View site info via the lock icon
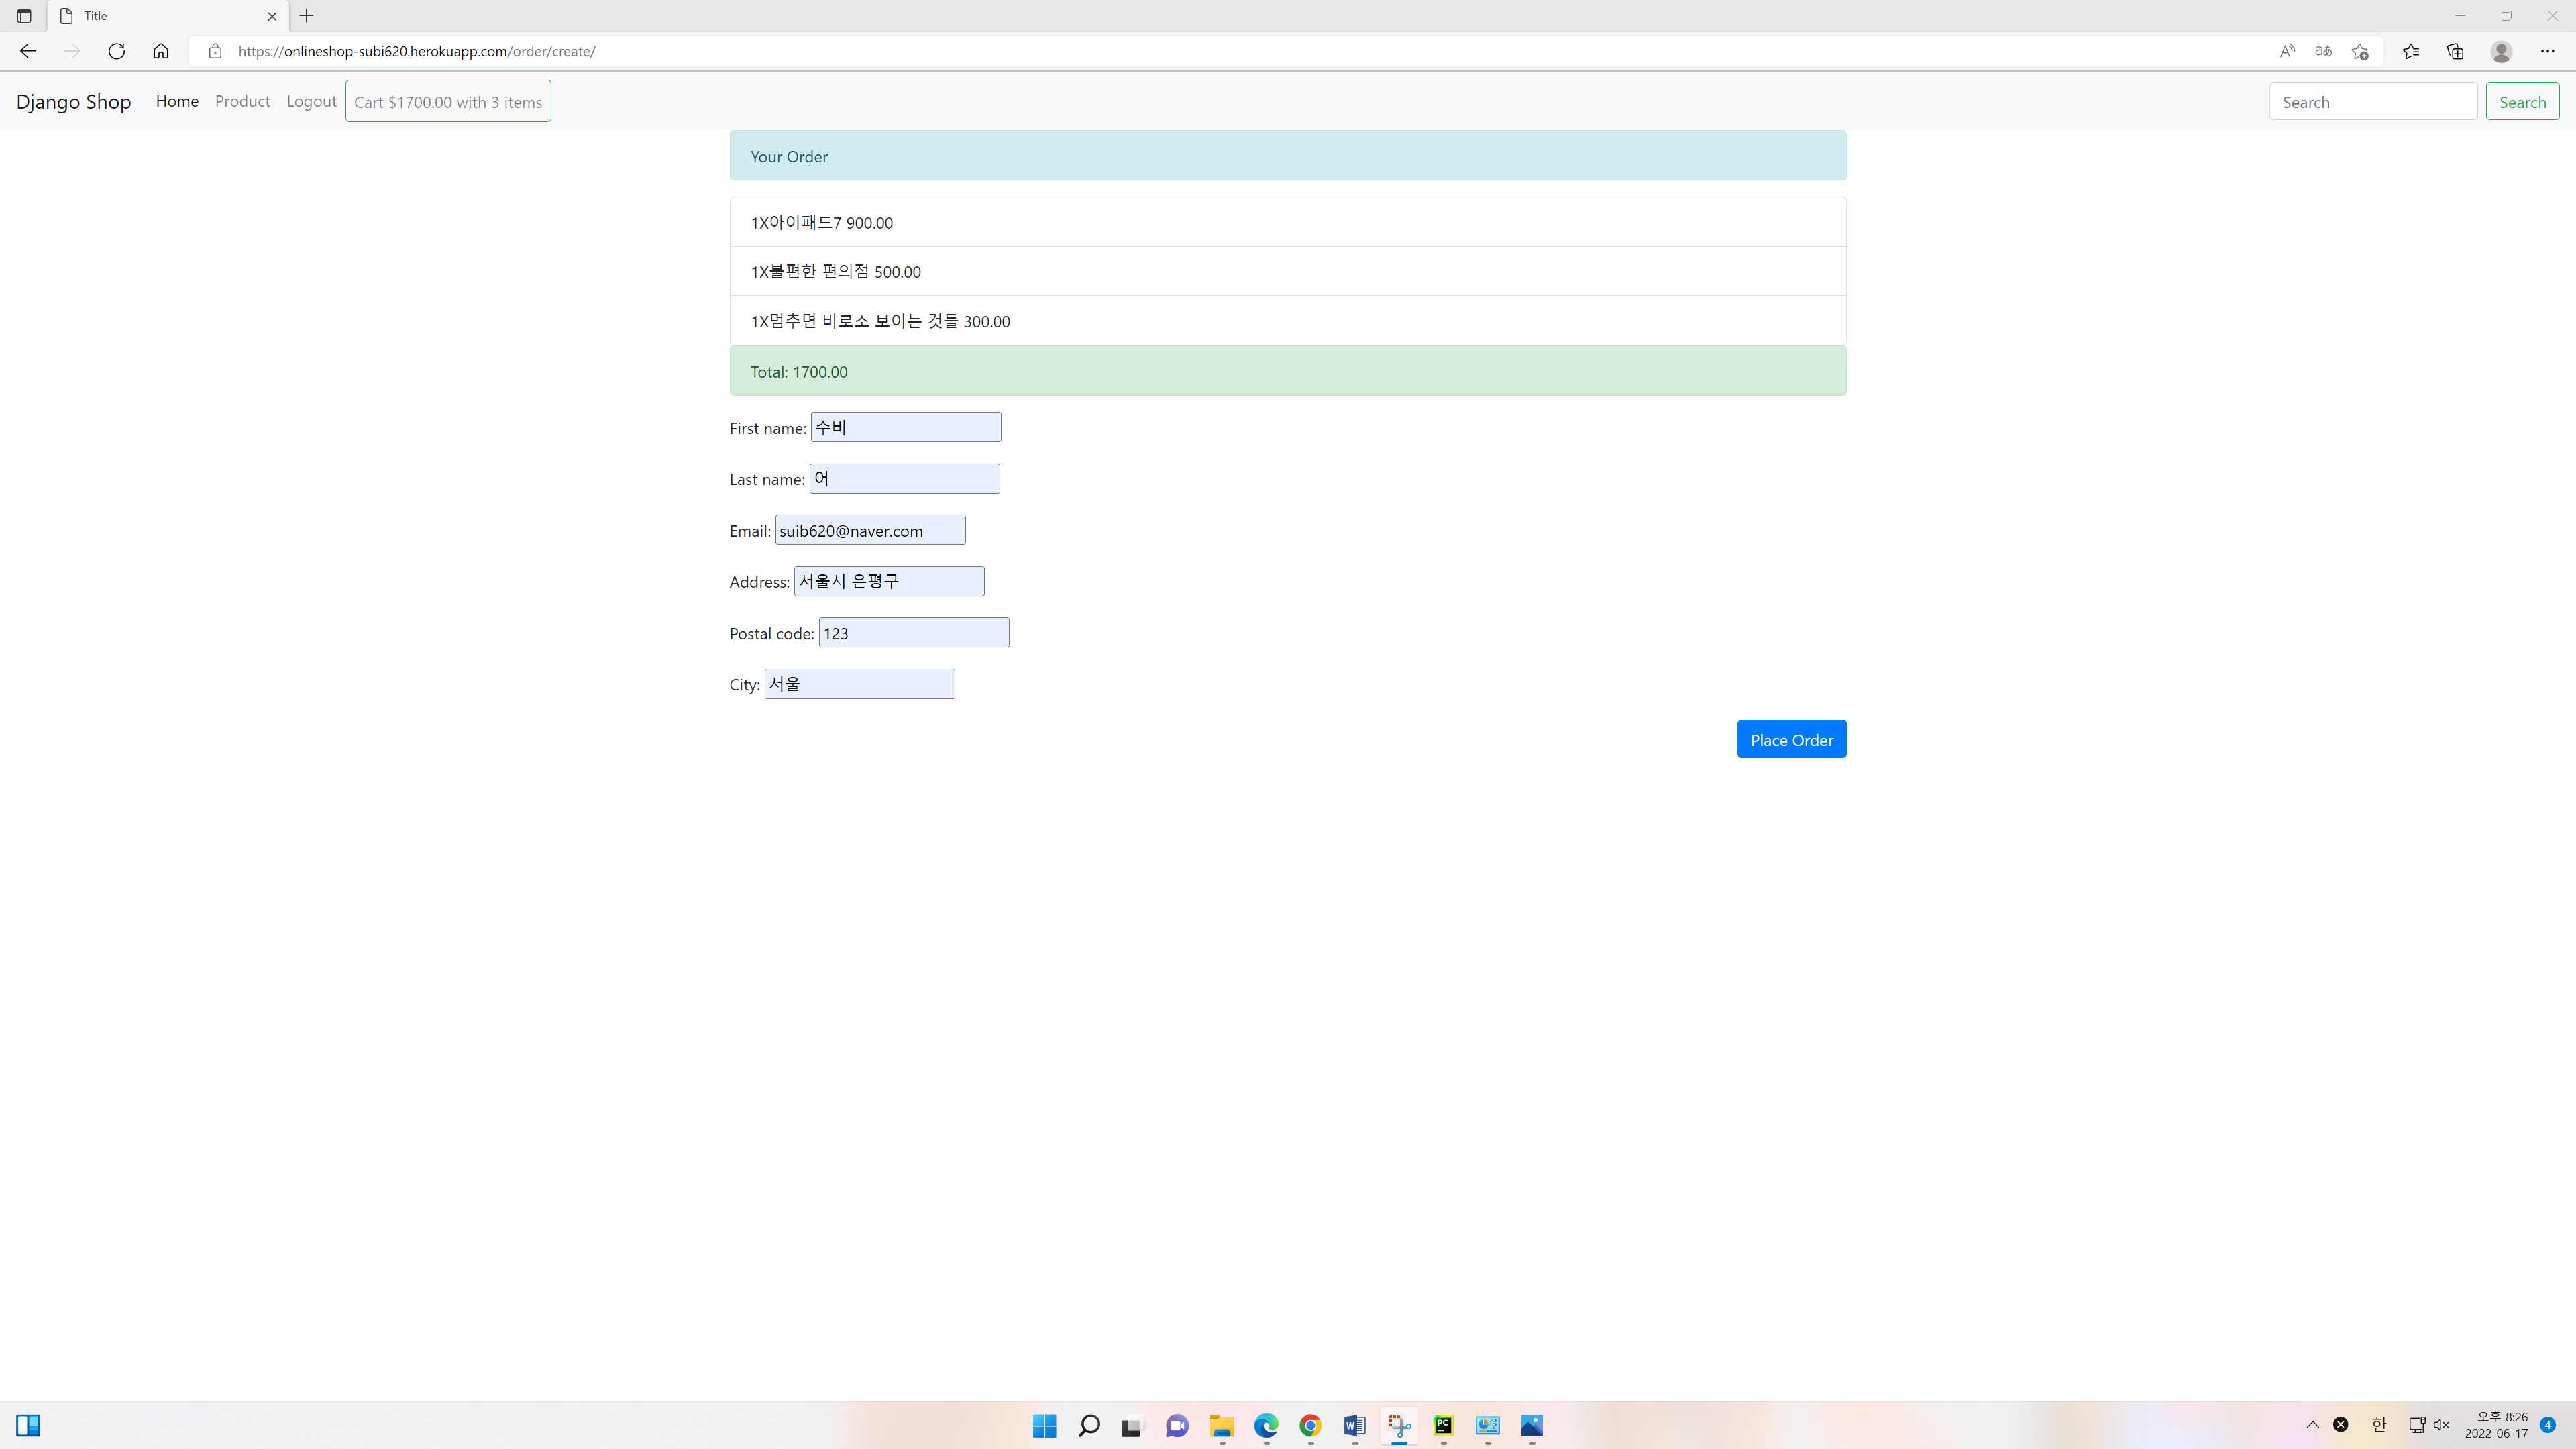Screen dimensions: 2576x1449 pos(214,51)
